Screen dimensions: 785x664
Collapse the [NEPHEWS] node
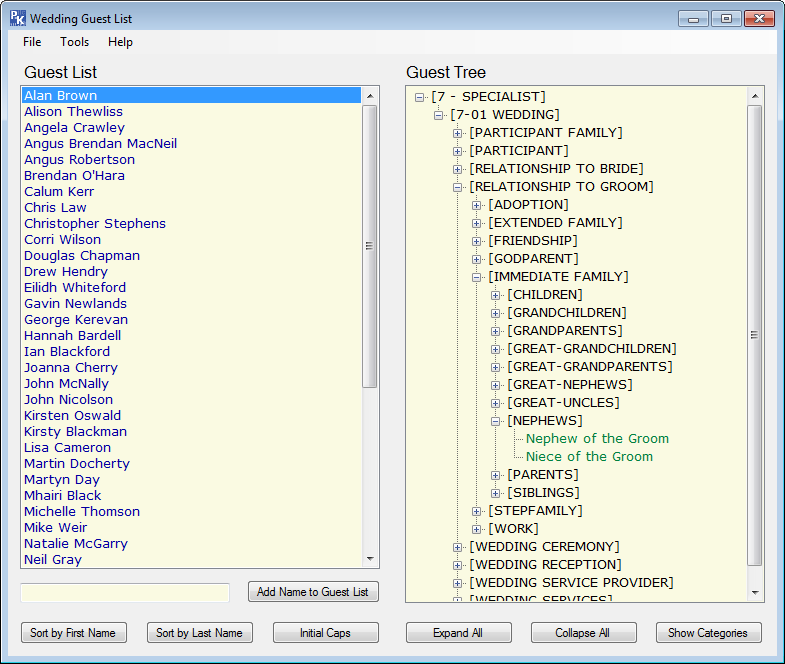tap(496, 422)
